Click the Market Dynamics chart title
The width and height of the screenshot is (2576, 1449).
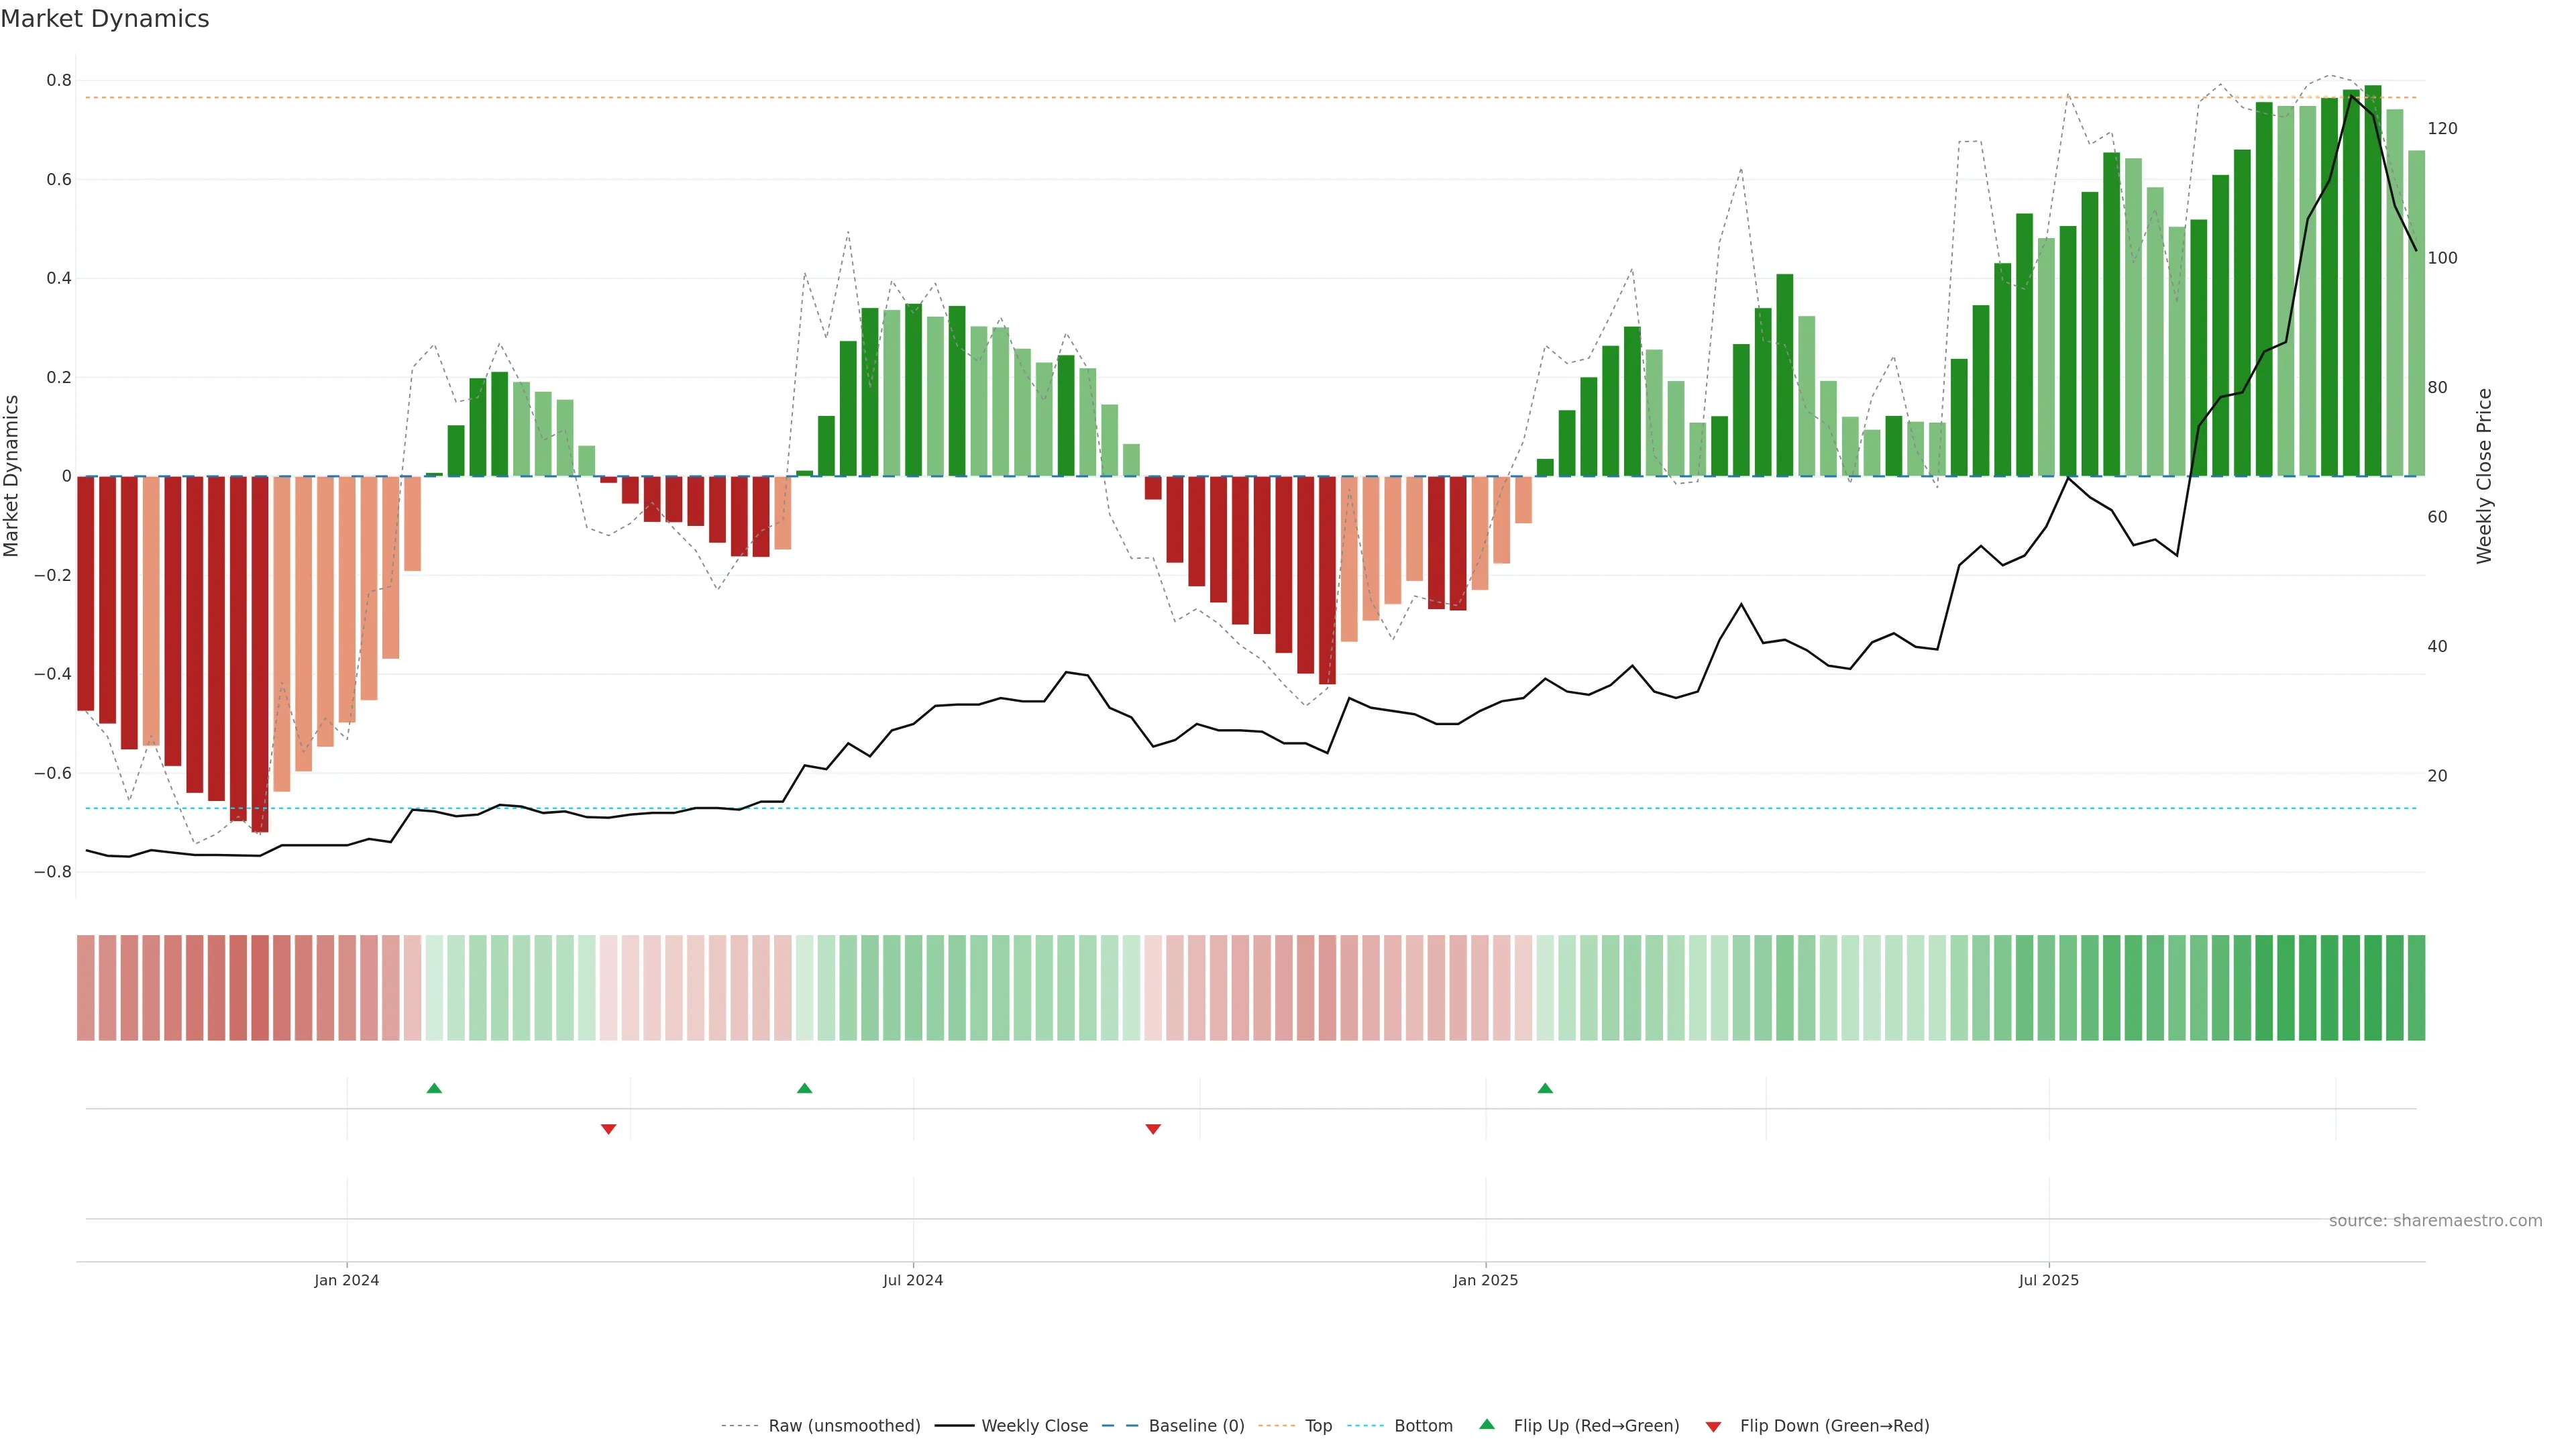click(105, 19)
